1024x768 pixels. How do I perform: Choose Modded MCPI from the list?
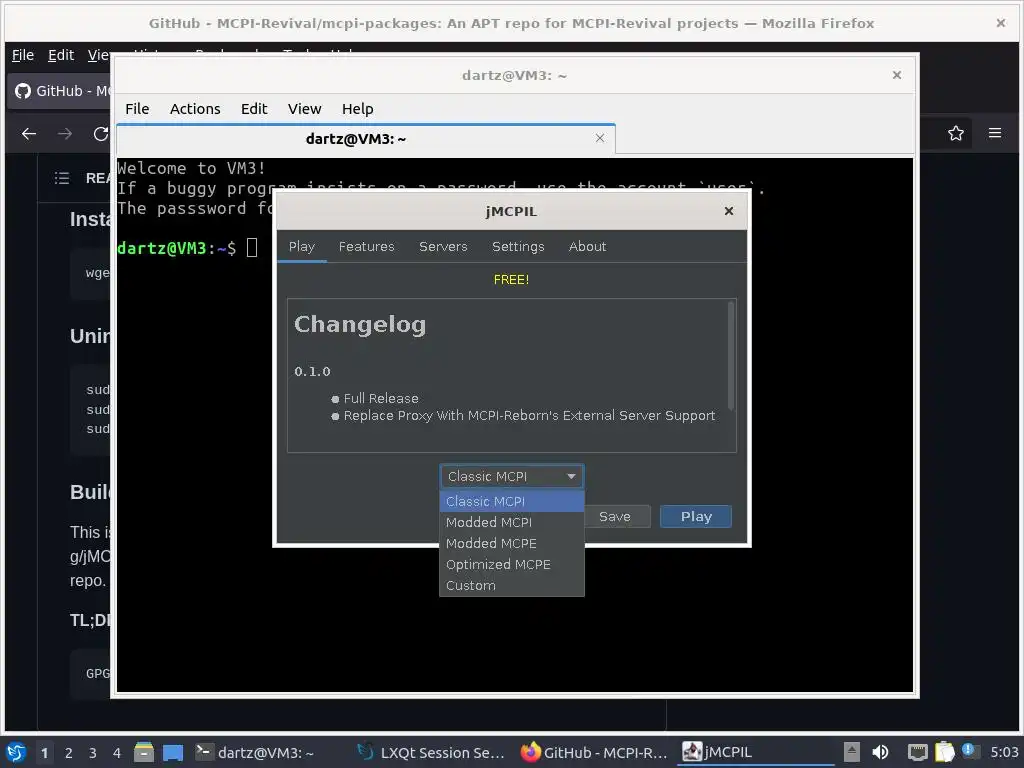pos(512,522)
